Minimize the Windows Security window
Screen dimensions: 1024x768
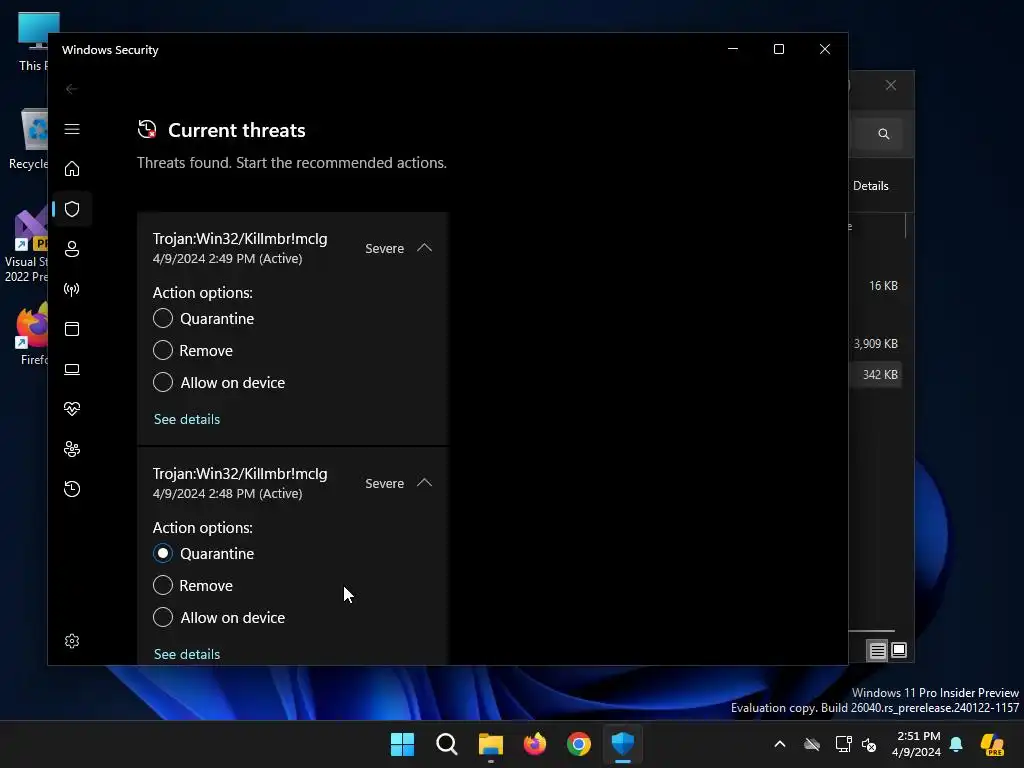pyautogui.click(x=733, y=49)
